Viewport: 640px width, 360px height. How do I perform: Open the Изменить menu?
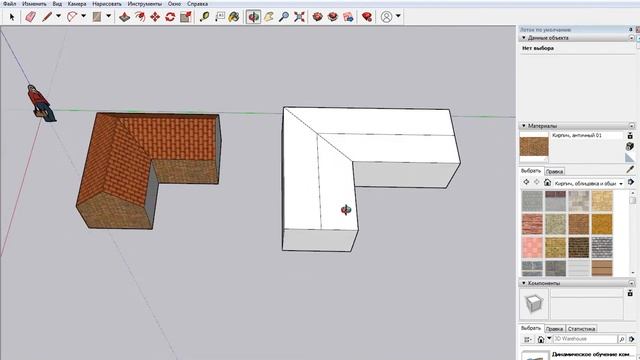34,4
